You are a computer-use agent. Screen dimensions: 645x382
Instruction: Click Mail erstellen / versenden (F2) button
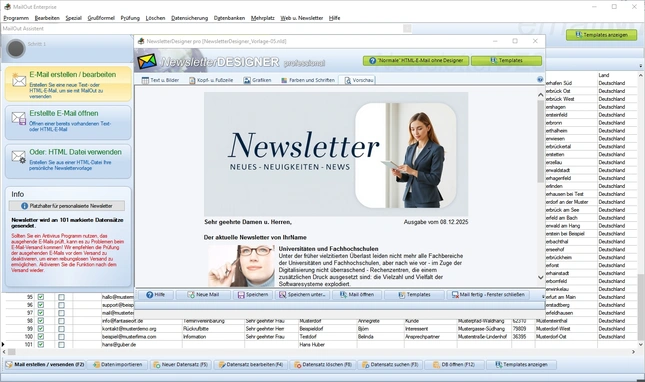[45, 365]
